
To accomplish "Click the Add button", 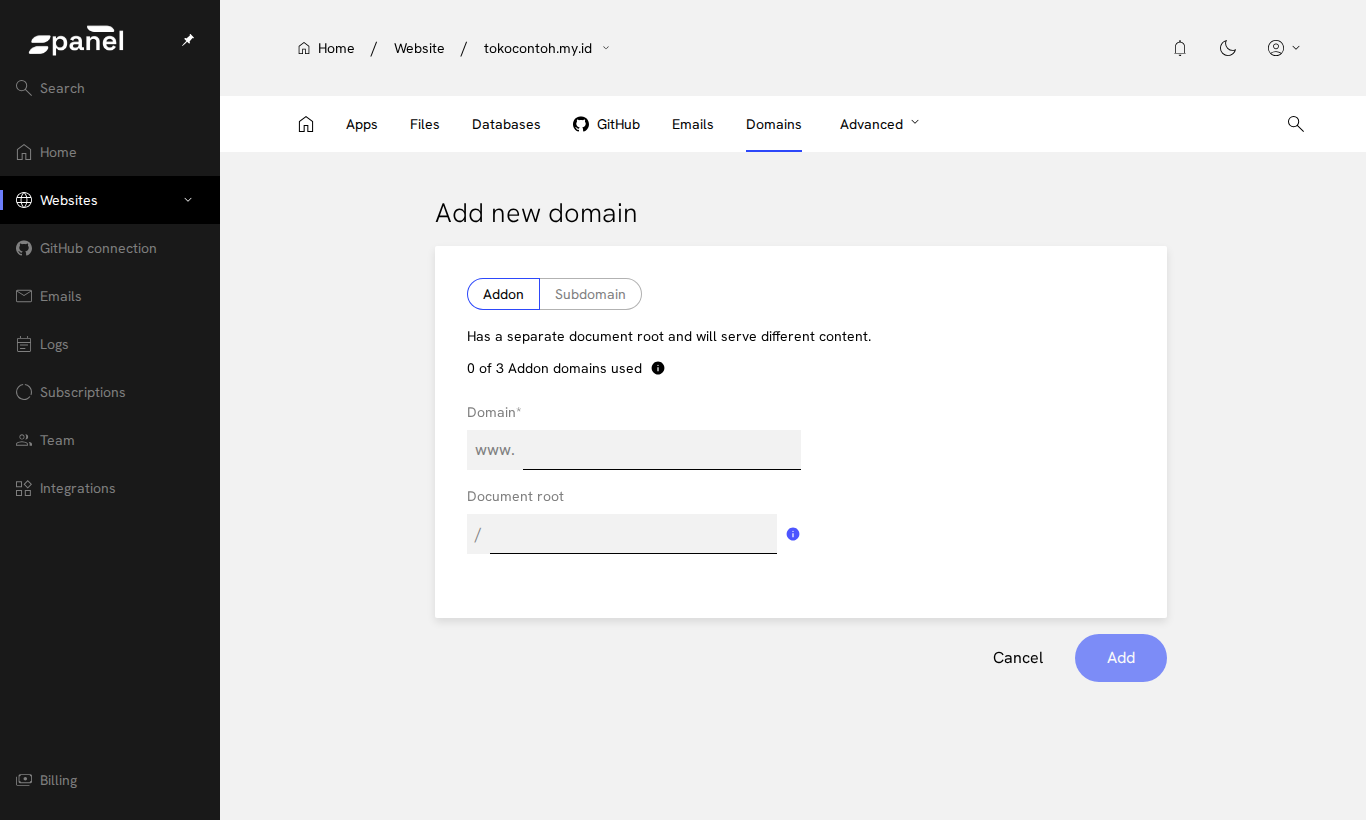I will click(x=1121, y=658).
